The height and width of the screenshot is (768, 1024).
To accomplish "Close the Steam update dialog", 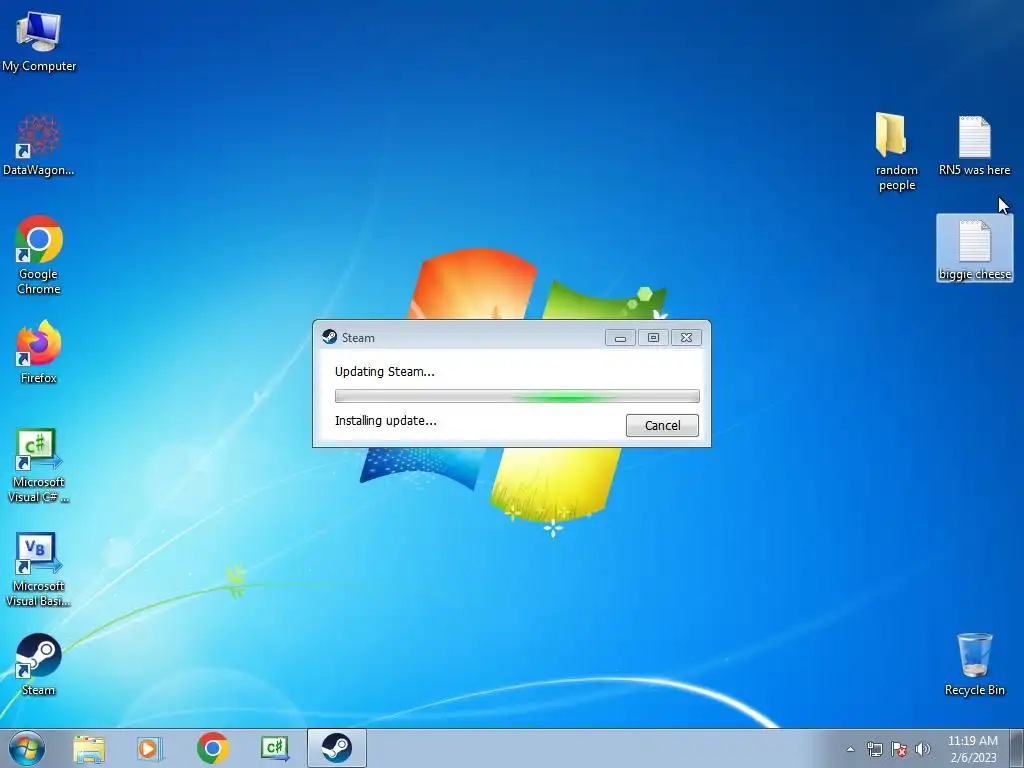I will pos(686,338).
